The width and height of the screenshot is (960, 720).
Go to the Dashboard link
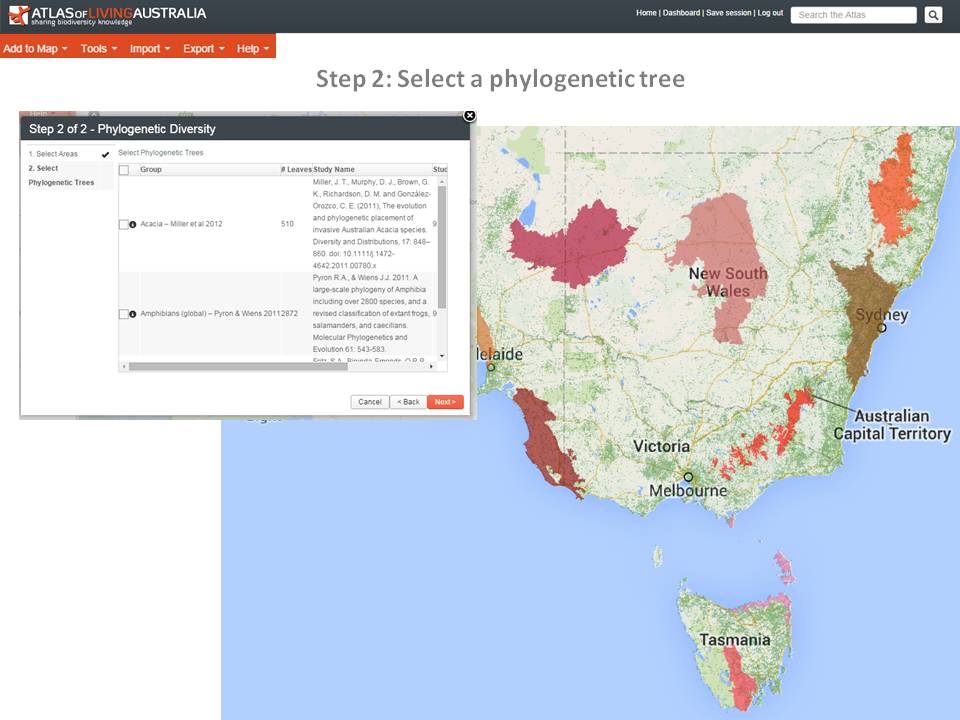point(681,13)
